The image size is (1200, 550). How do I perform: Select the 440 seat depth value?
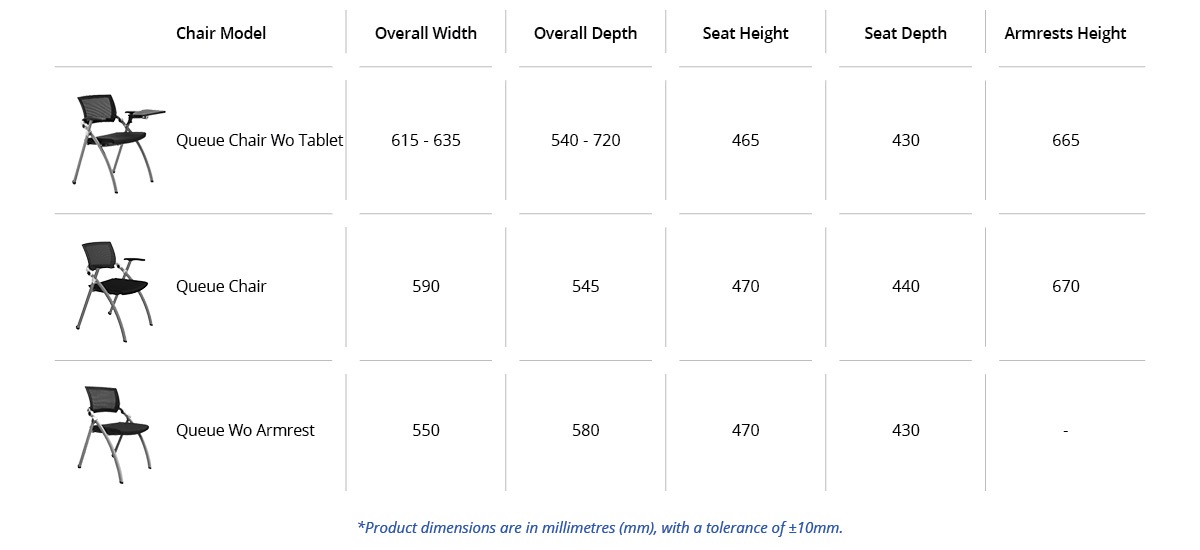coord(906,286)
